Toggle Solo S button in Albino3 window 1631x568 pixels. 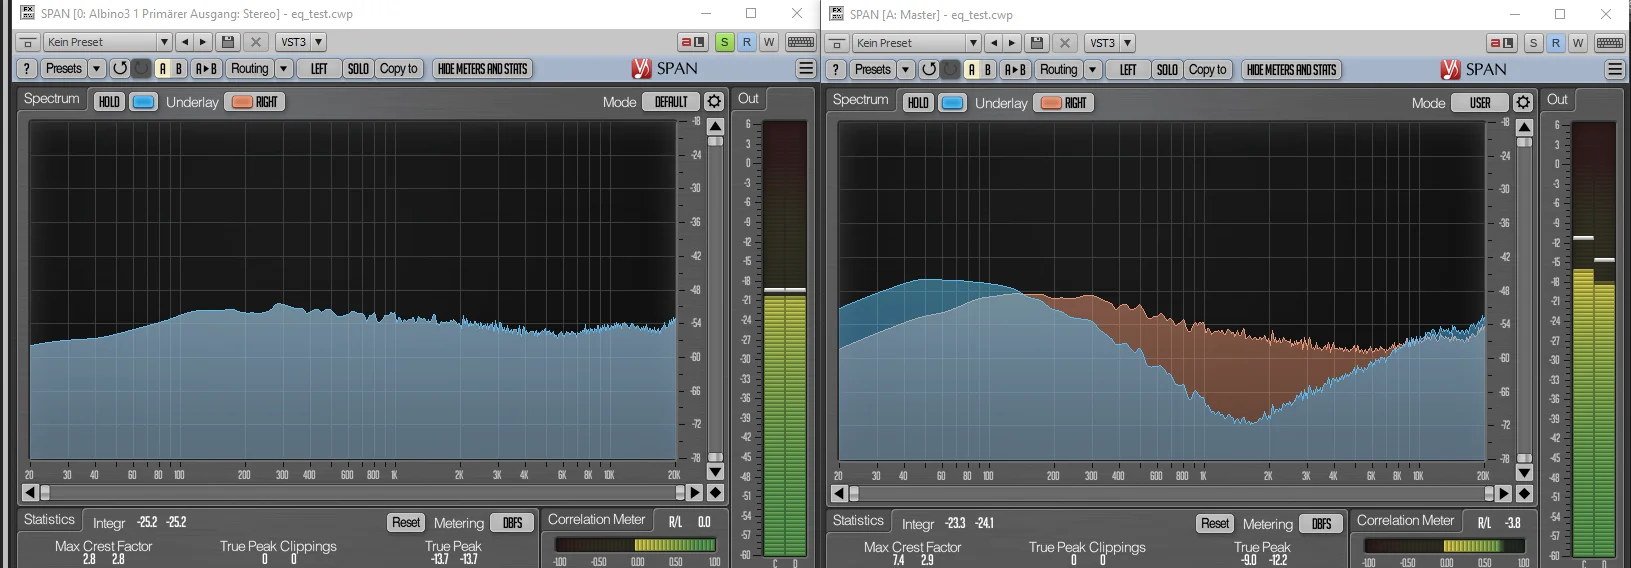click(725, 42)
